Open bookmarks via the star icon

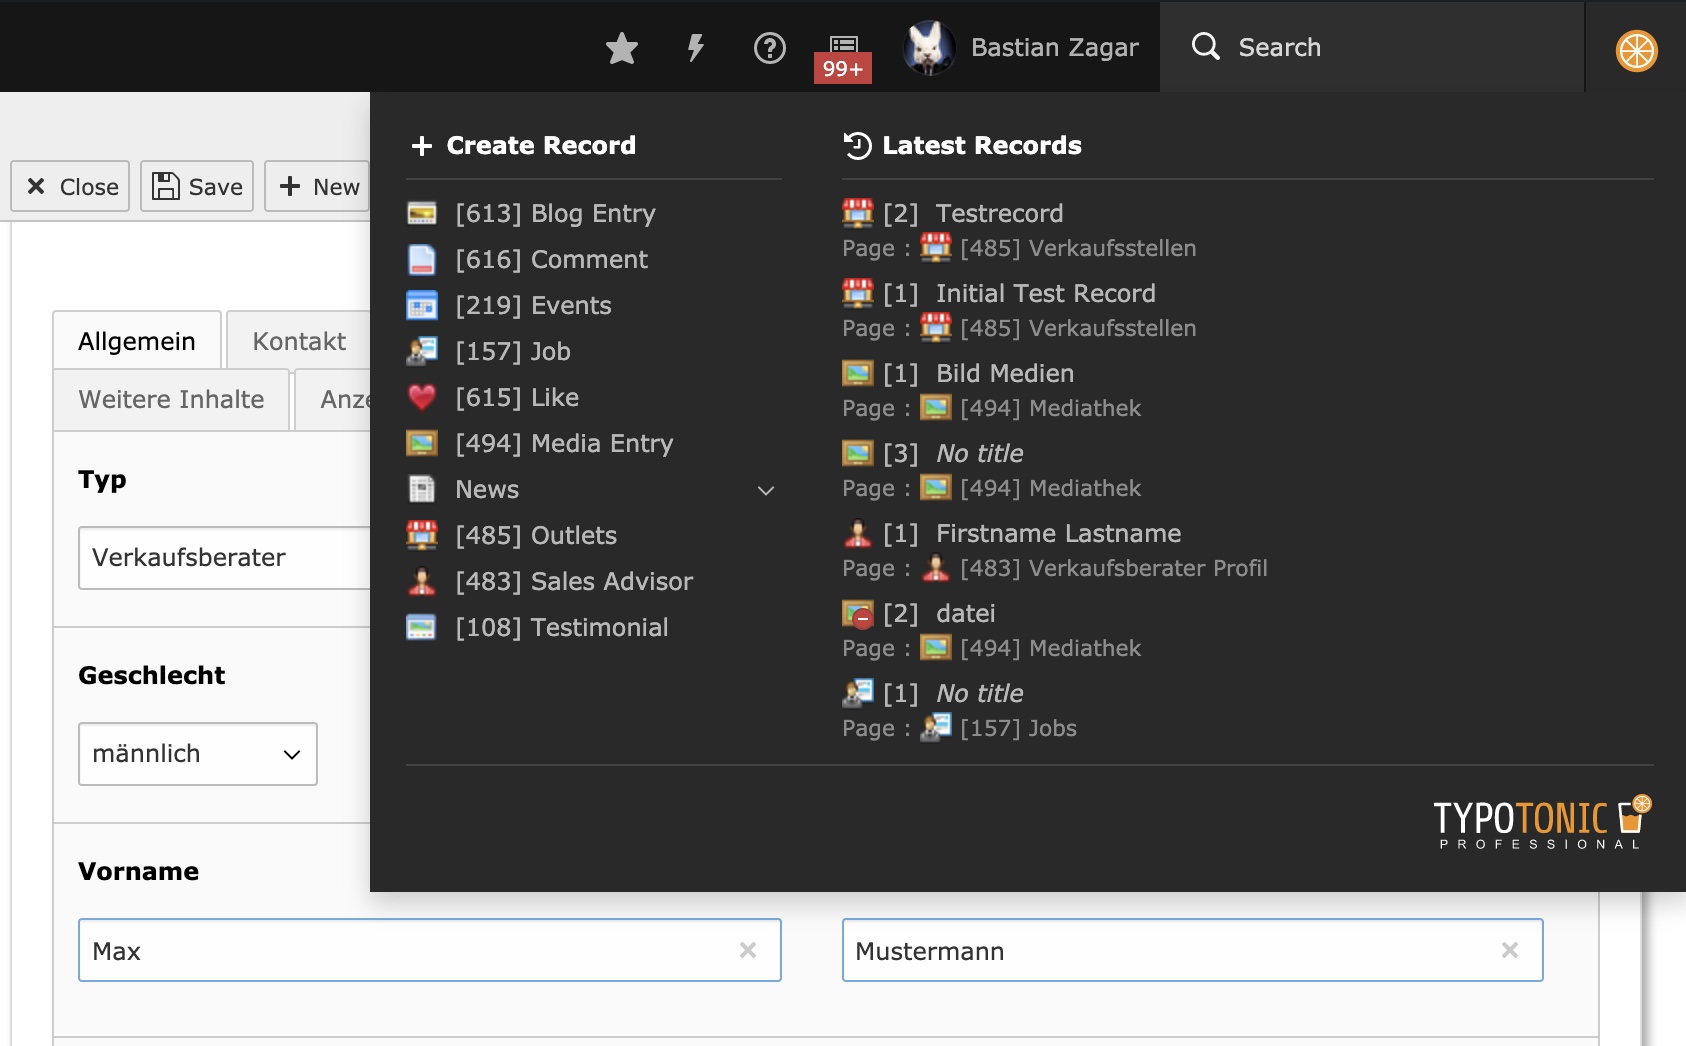click(x=622, y=47)
